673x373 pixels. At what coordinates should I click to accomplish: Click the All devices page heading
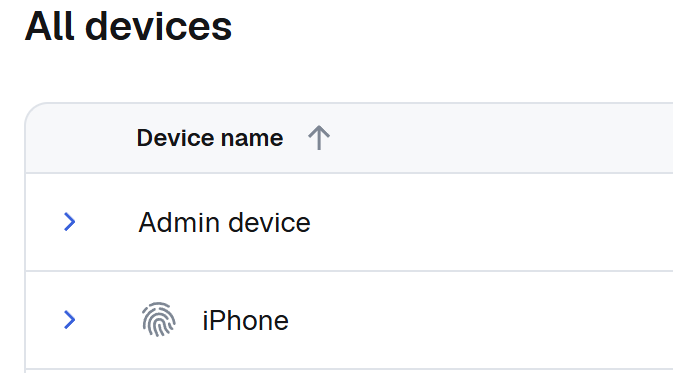(128, 27)
